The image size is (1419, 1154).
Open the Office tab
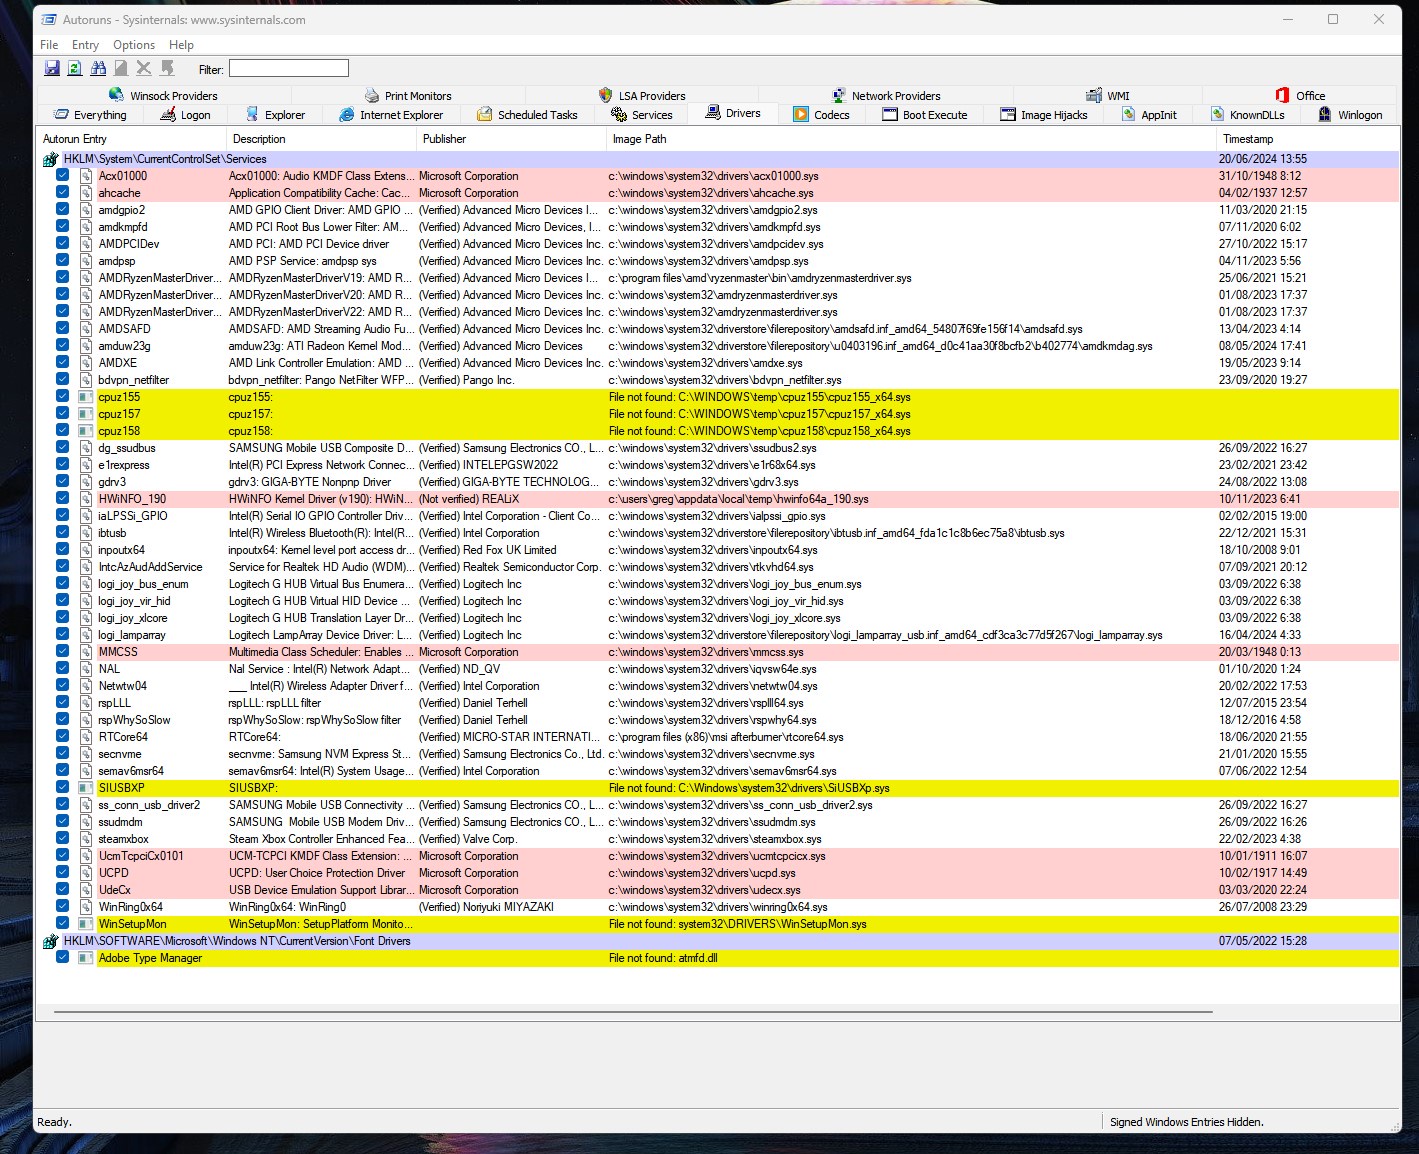[x=1300, y=96]
